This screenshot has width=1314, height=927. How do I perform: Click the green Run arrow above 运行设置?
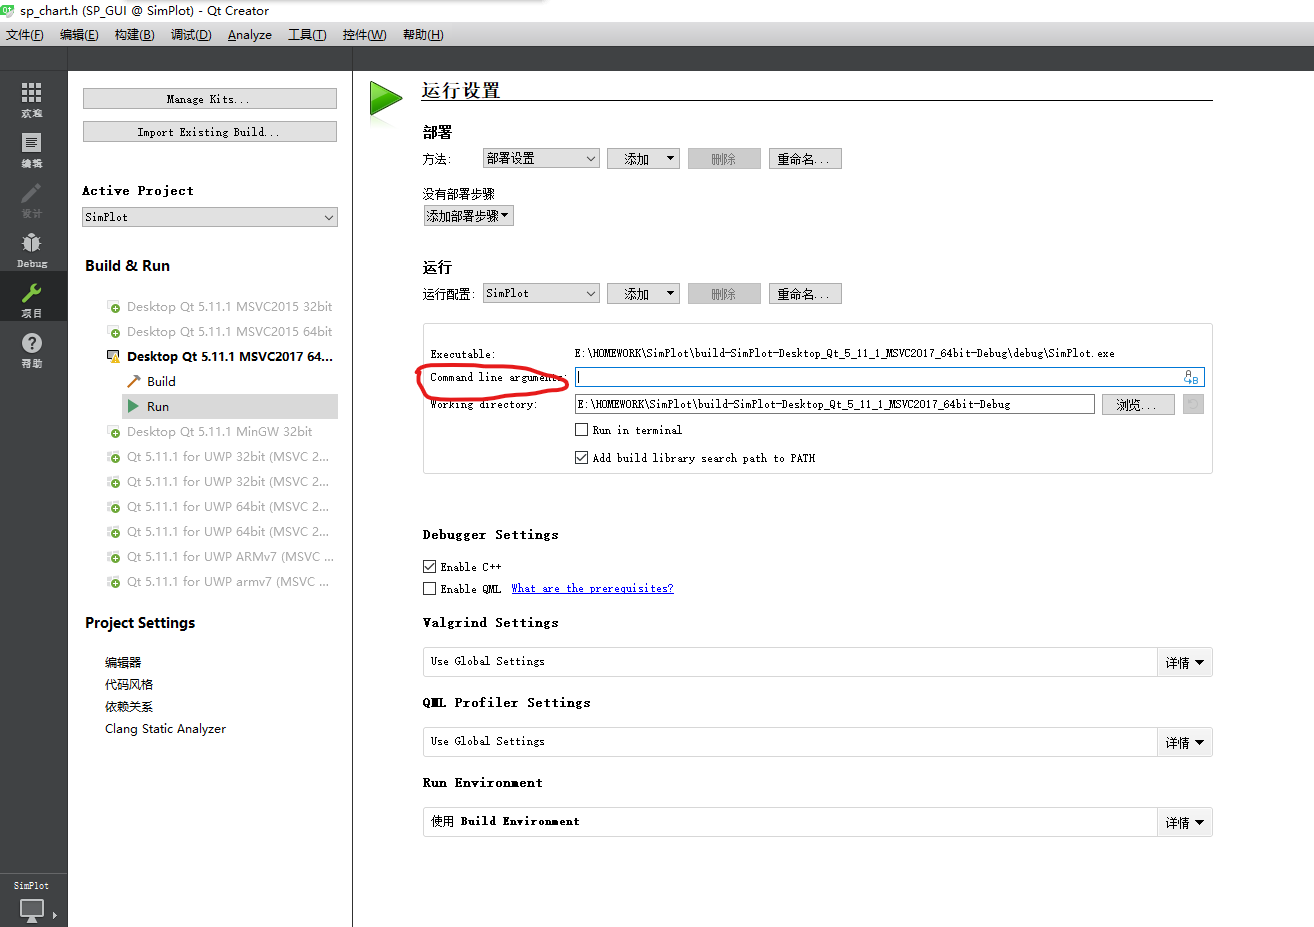click(386, 97)
